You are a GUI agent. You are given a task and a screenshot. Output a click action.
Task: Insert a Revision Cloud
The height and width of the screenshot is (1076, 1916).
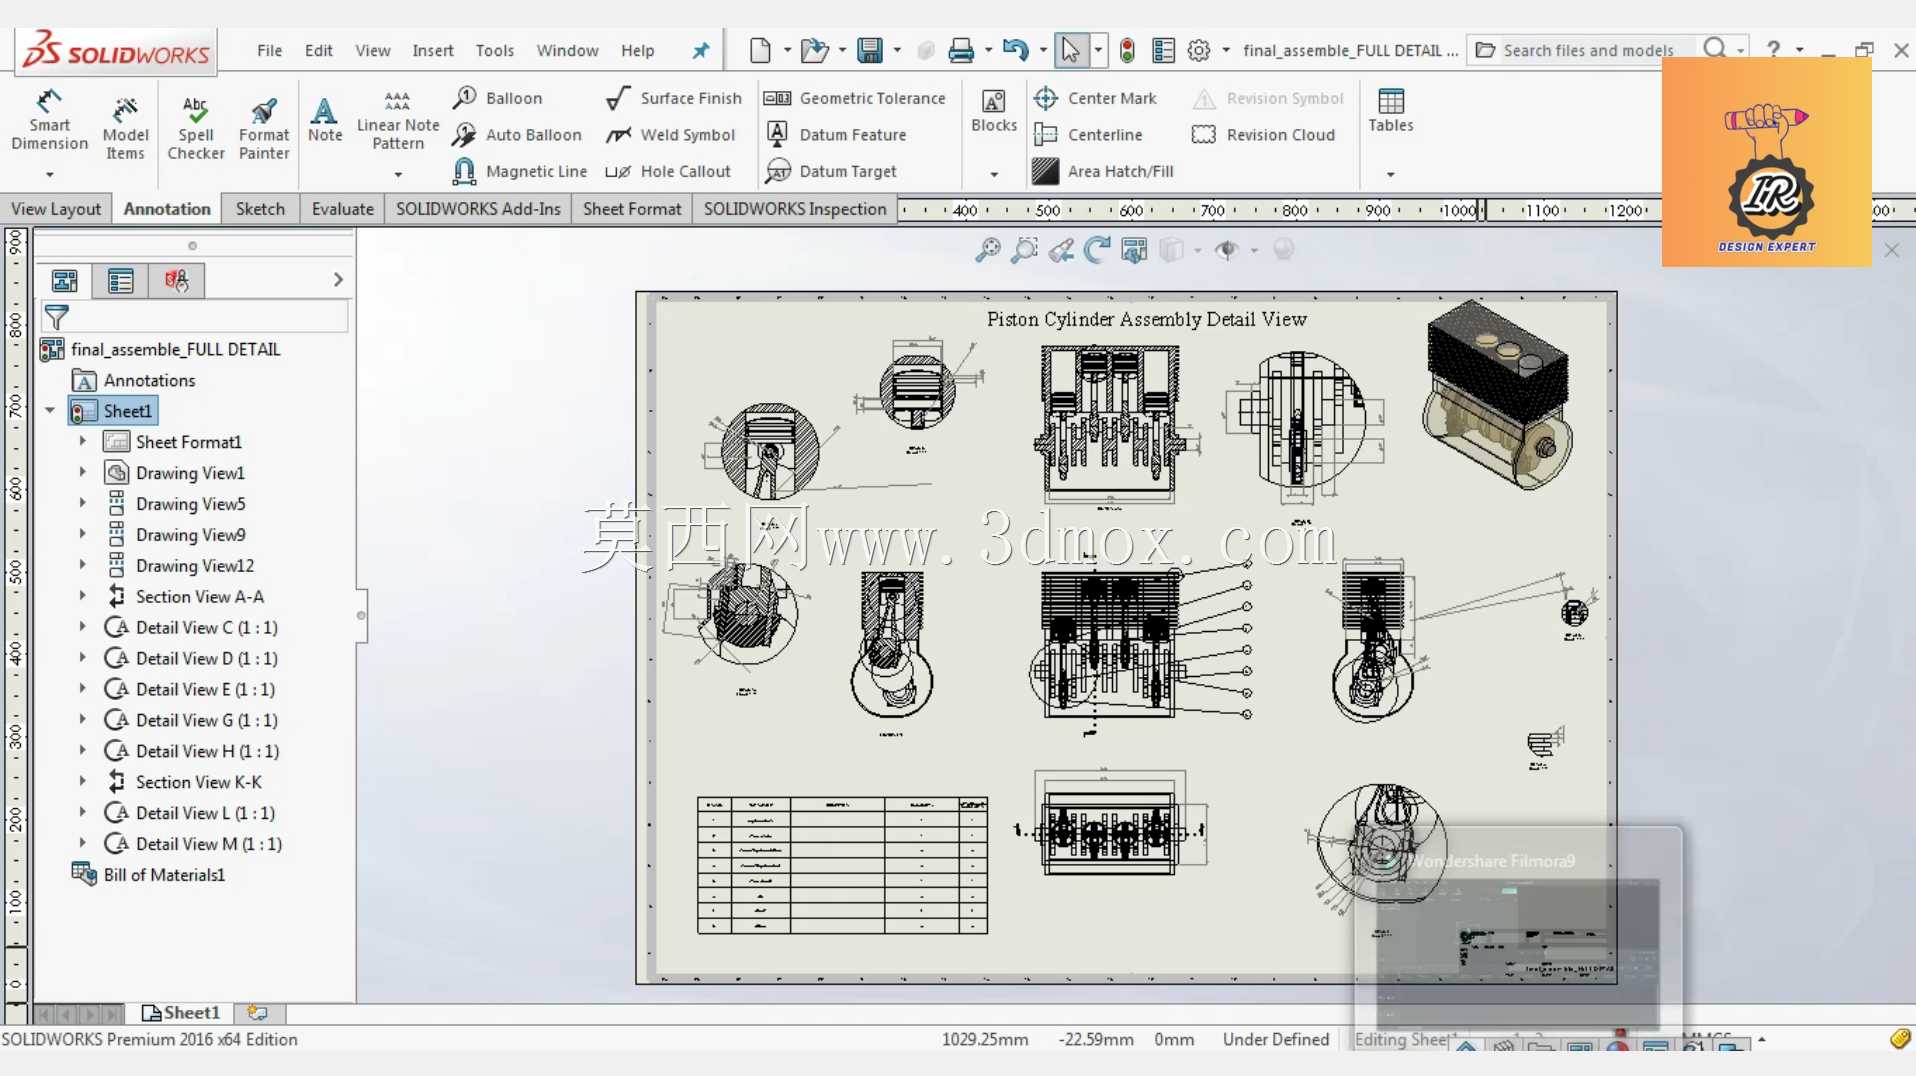pos(1264,135)
